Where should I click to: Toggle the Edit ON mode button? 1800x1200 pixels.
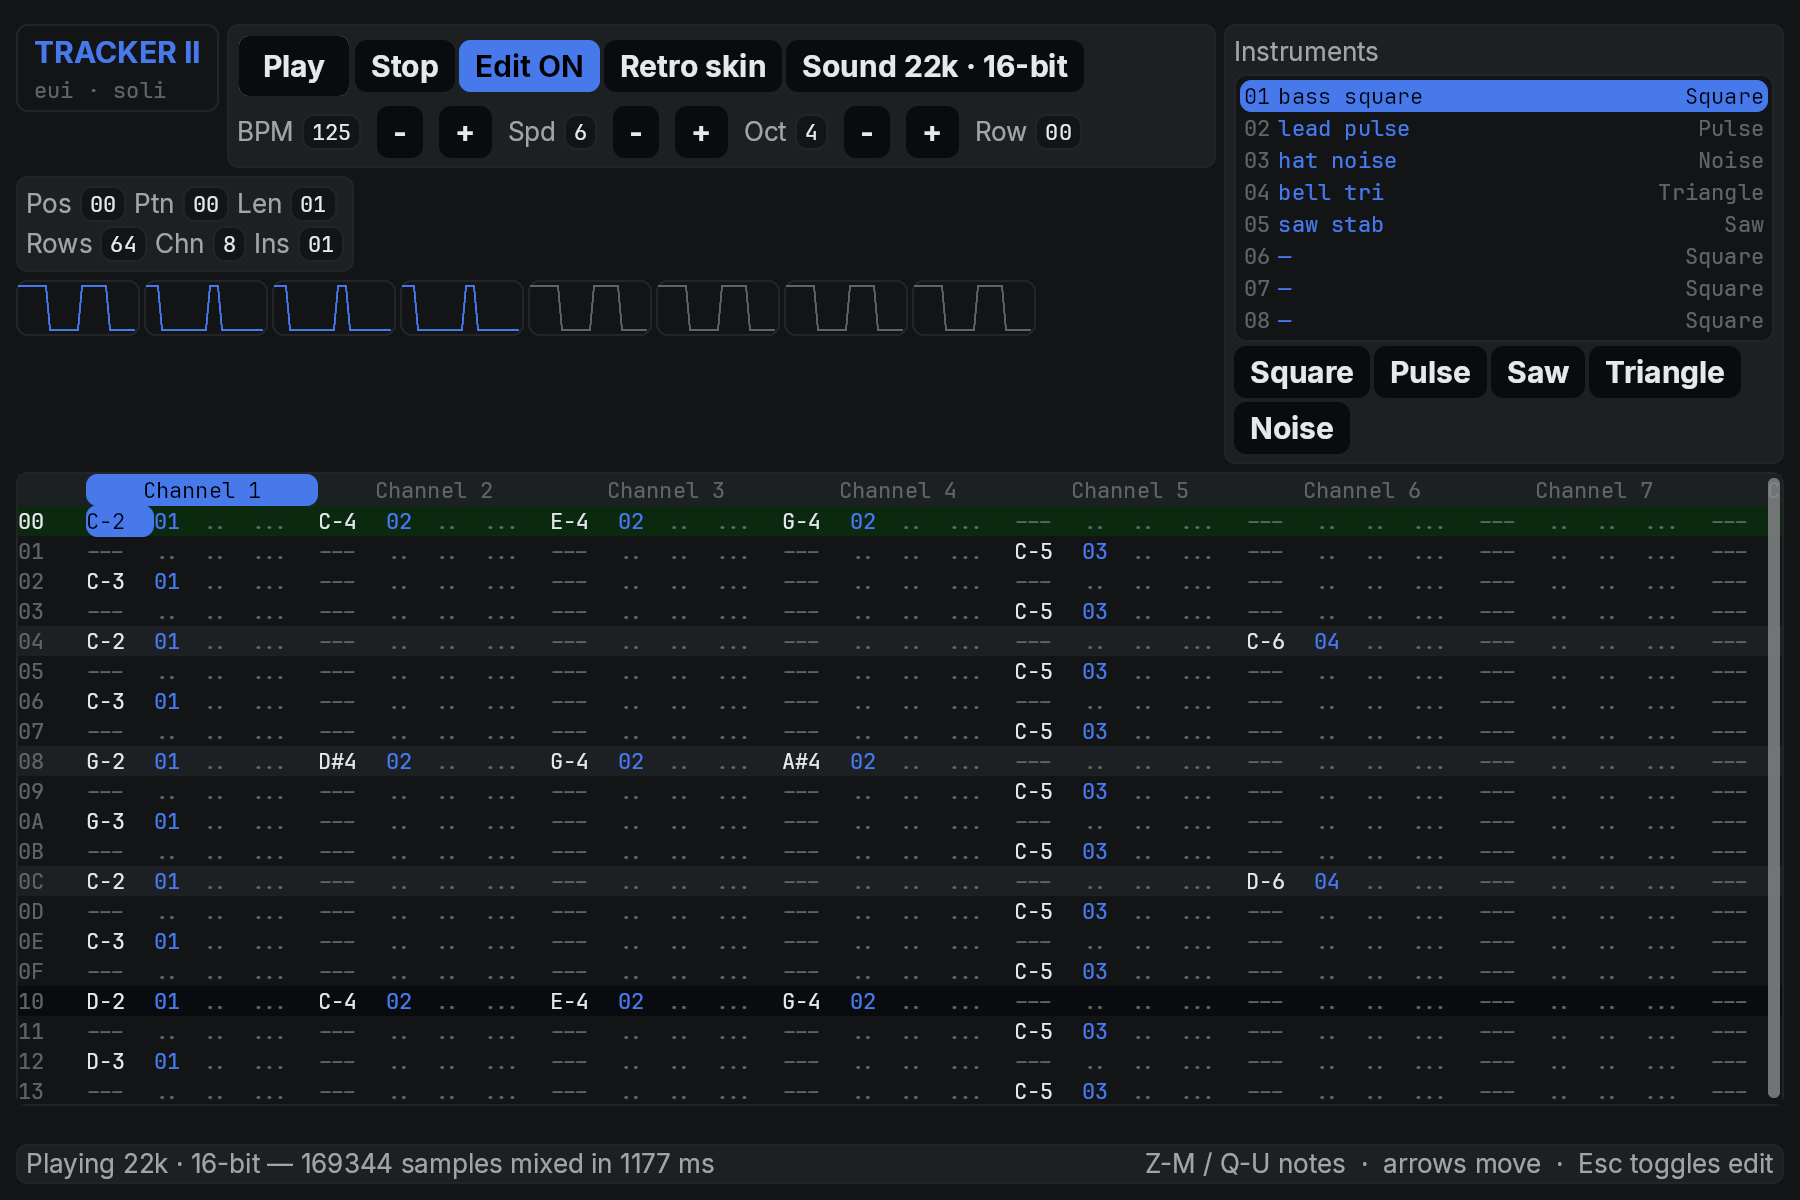click(529, 66)
